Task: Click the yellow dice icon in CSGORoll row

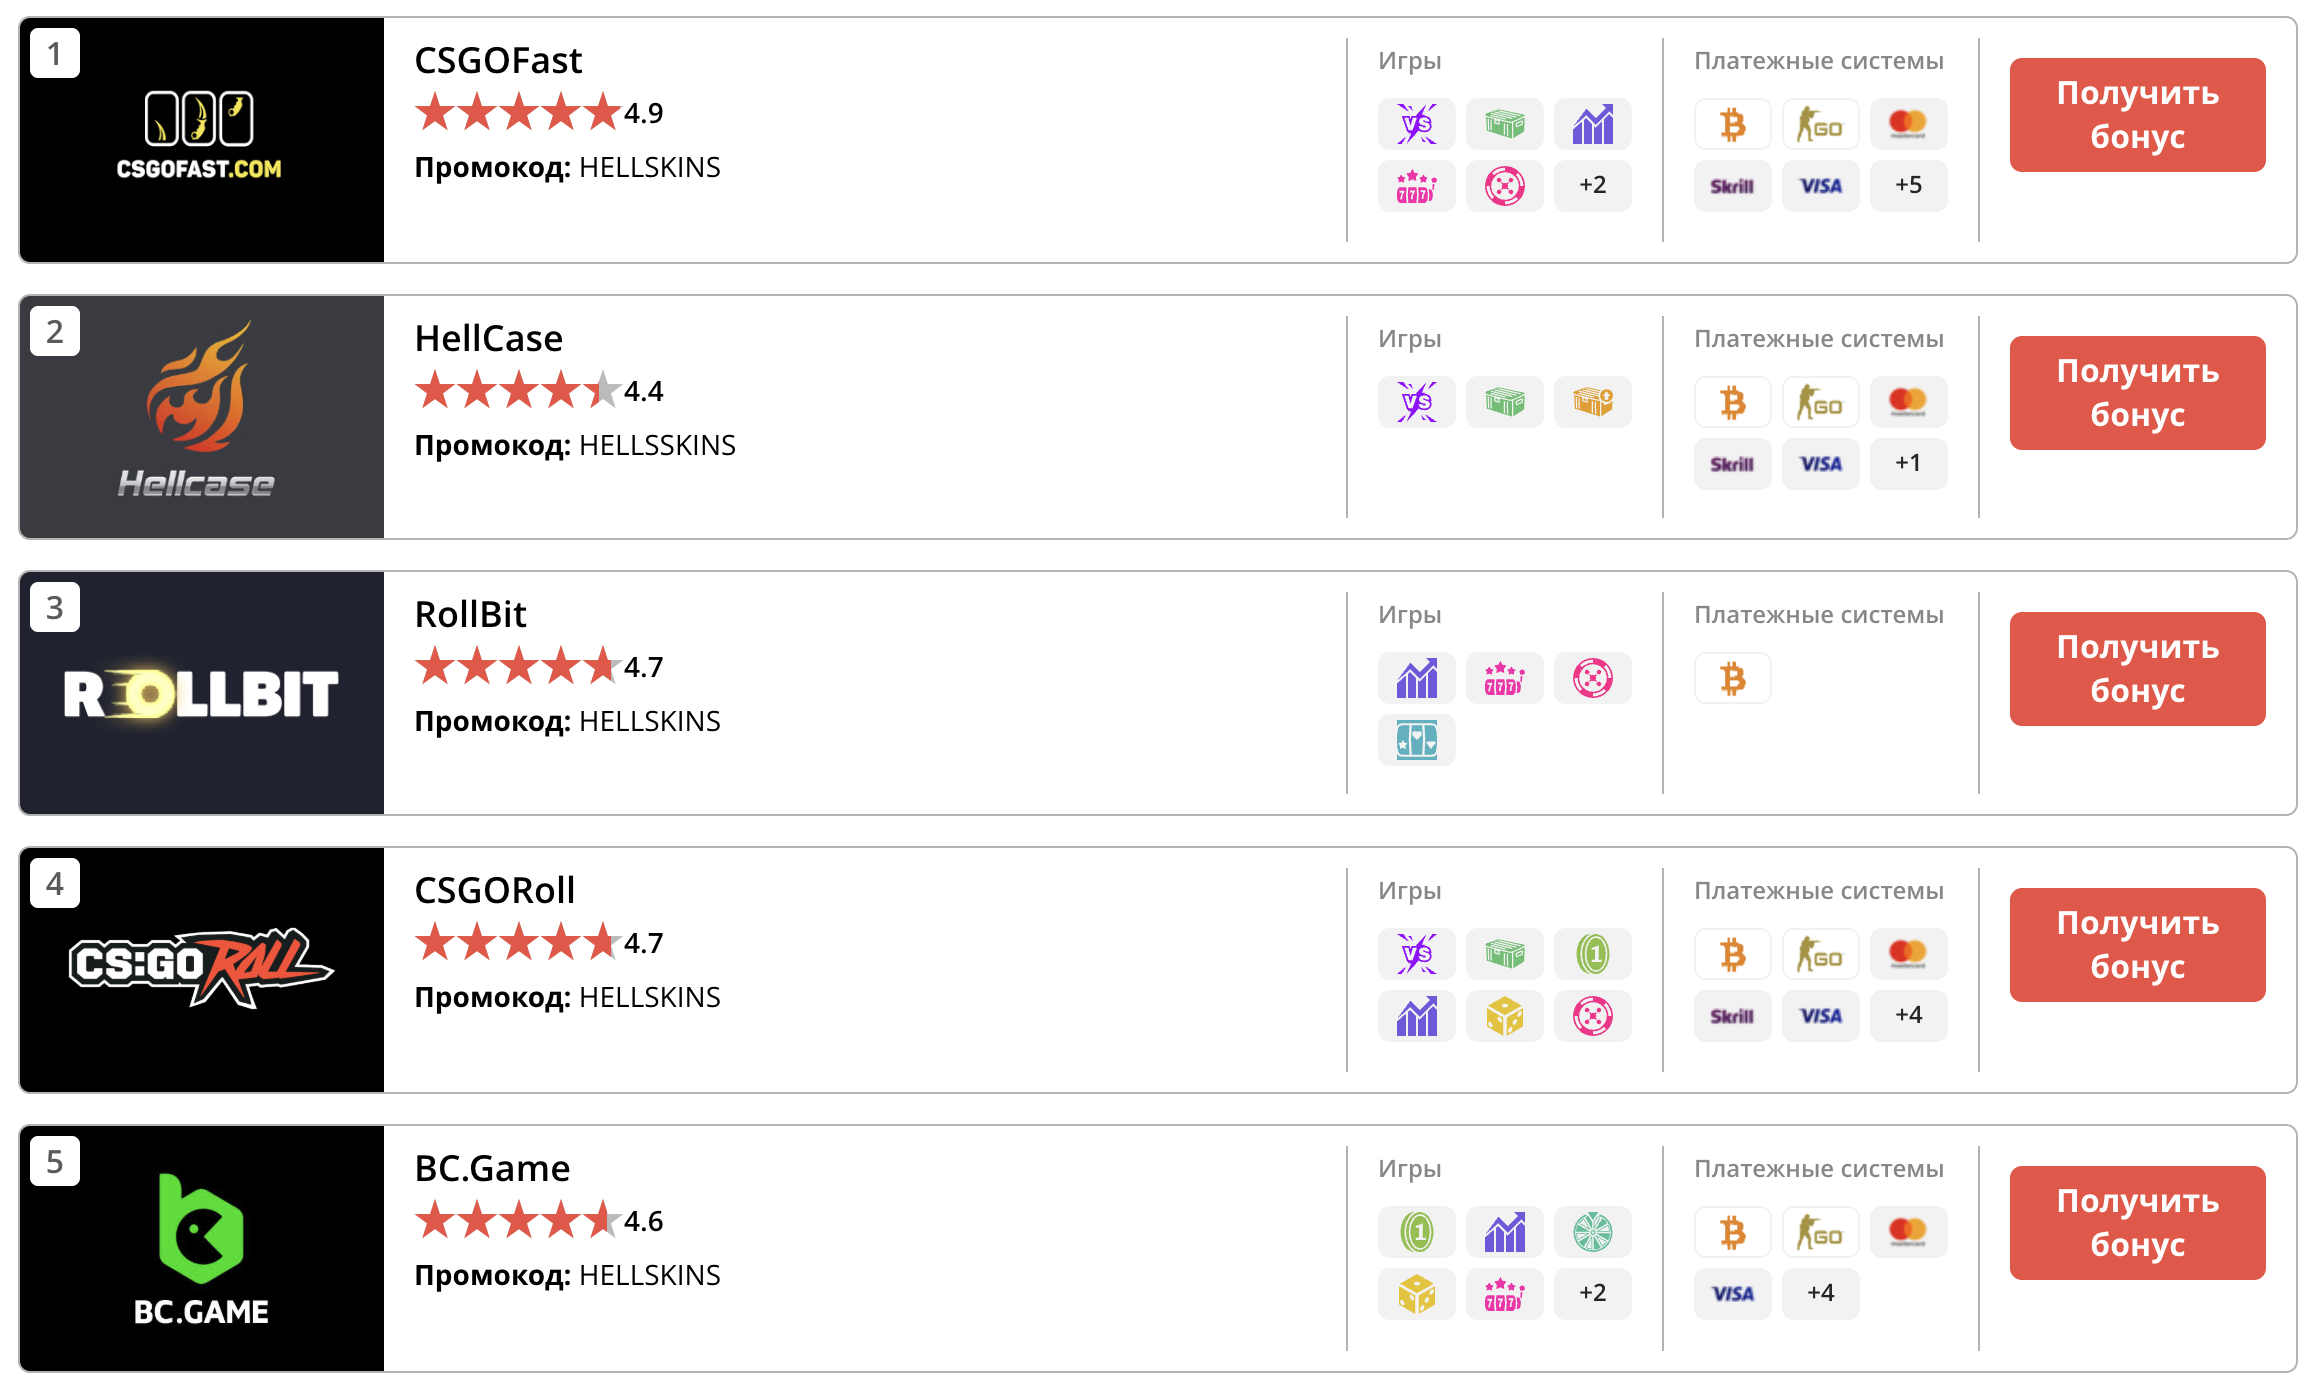Action: click(x=1504, y=1016)
